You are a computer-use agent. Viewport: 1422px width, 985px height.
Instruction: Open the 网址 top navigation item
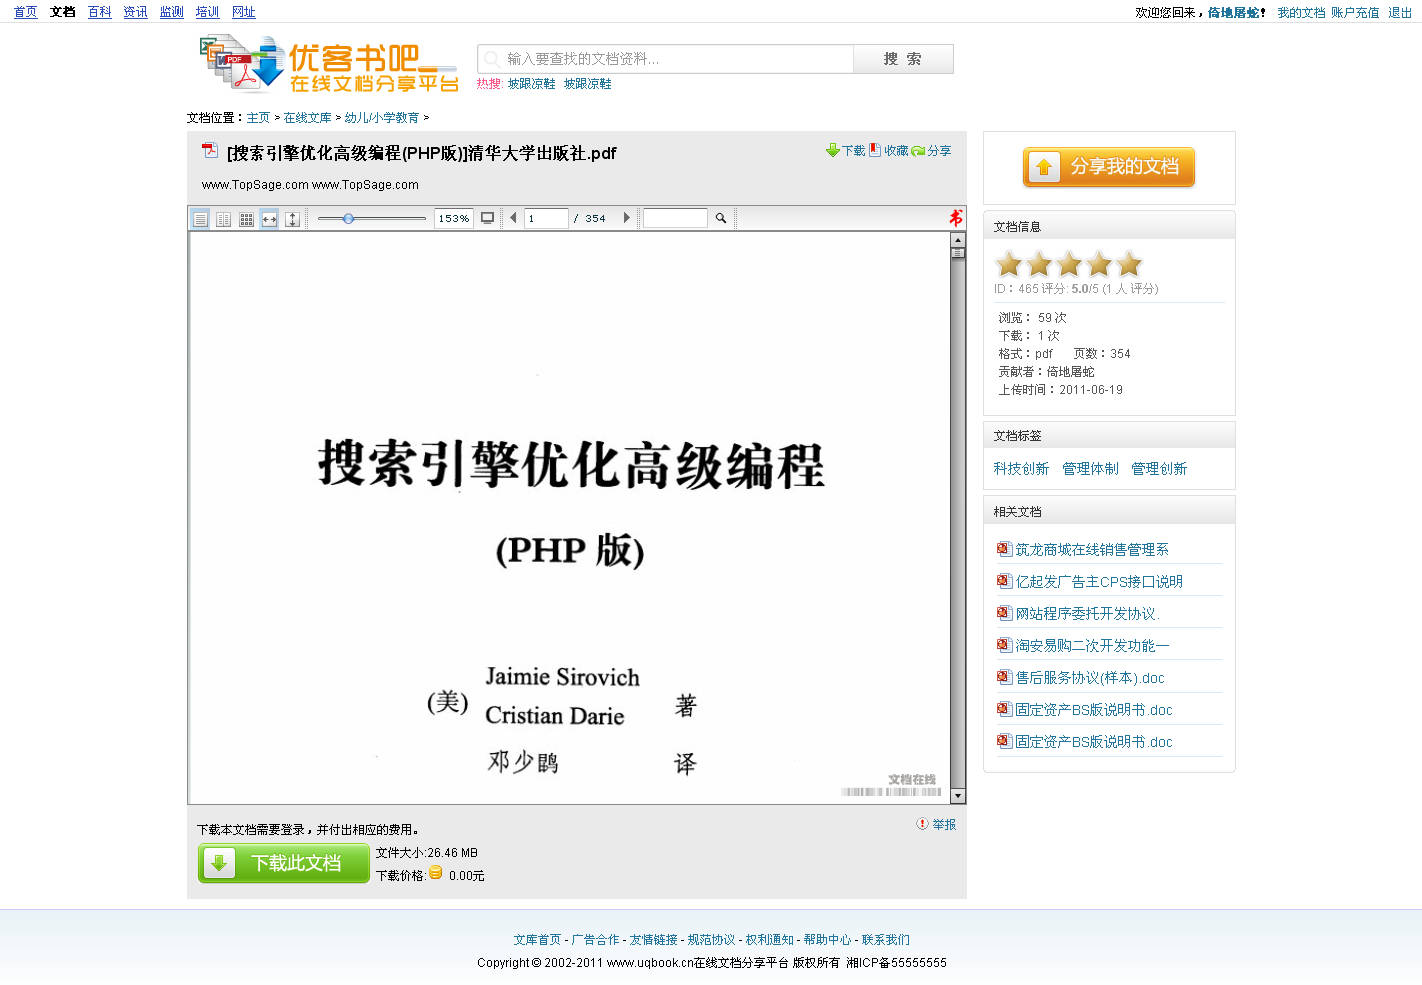(244, 12)
